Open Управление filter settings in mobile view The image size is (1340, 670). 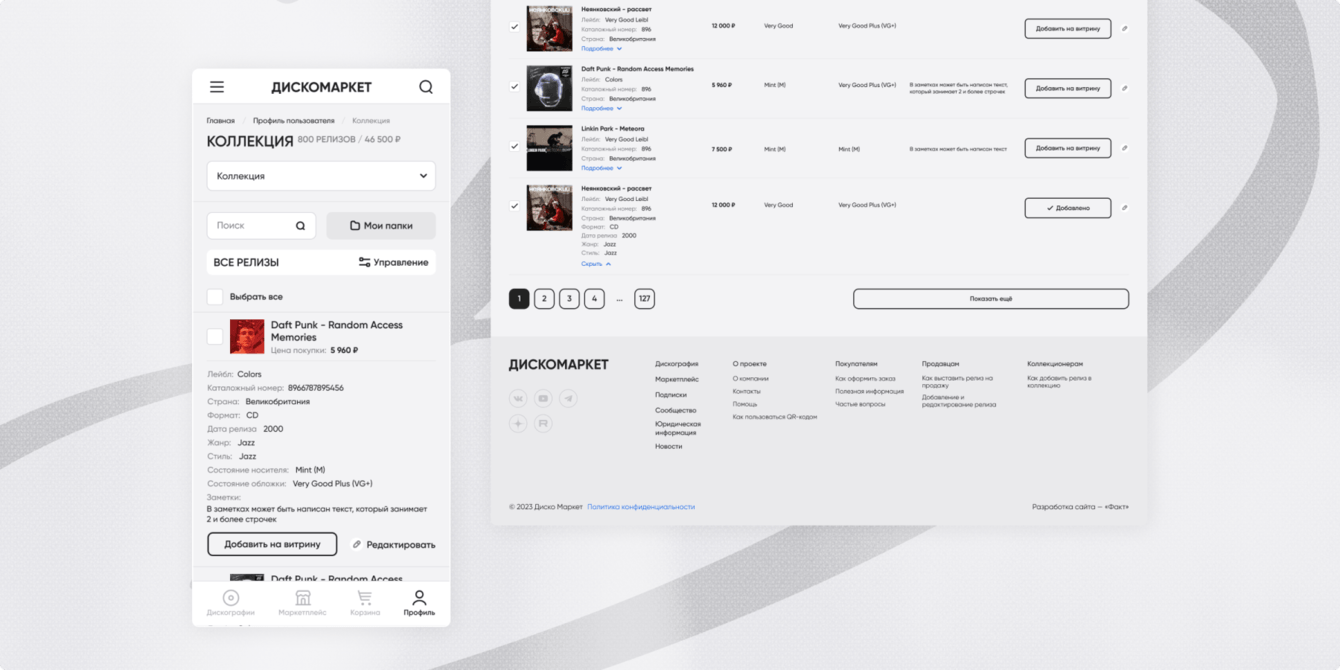393,262
